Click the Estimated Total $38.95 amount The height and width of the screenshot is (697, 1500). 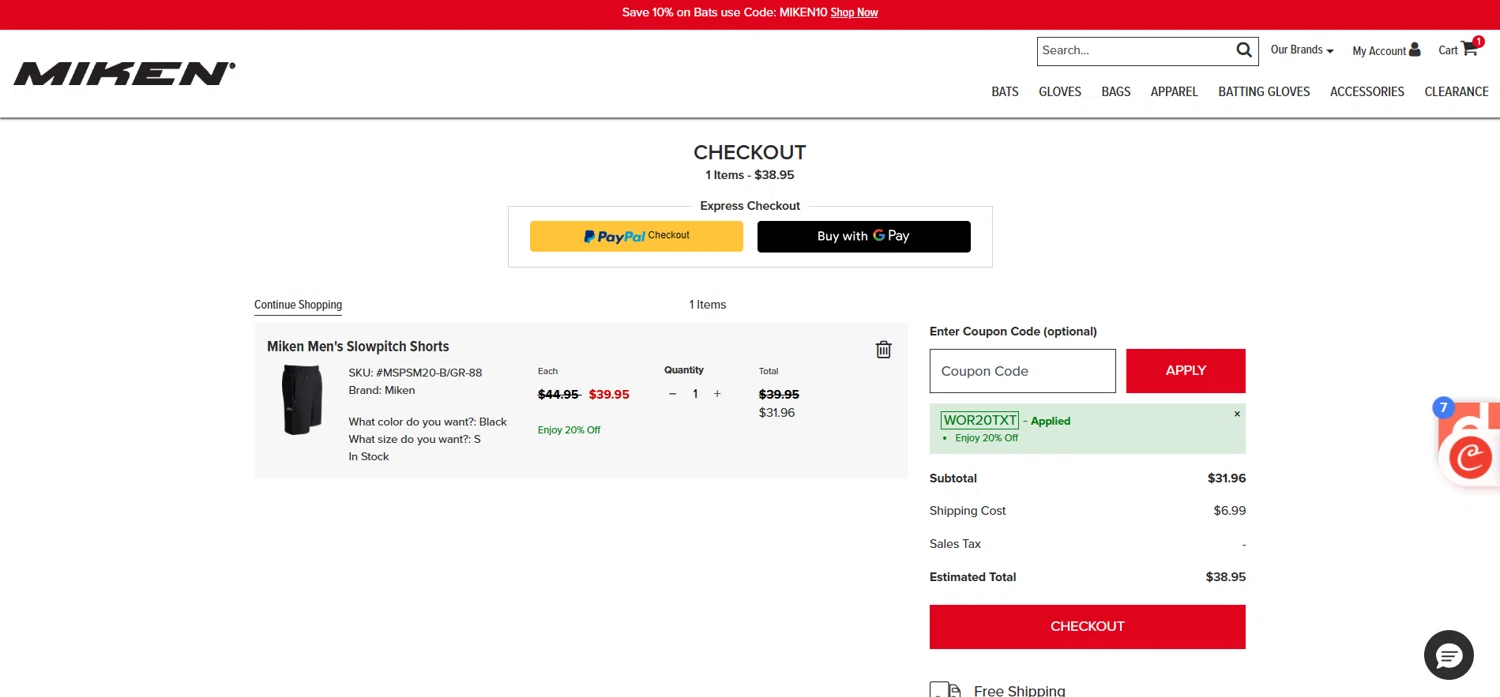click(x=1226, y=577)
